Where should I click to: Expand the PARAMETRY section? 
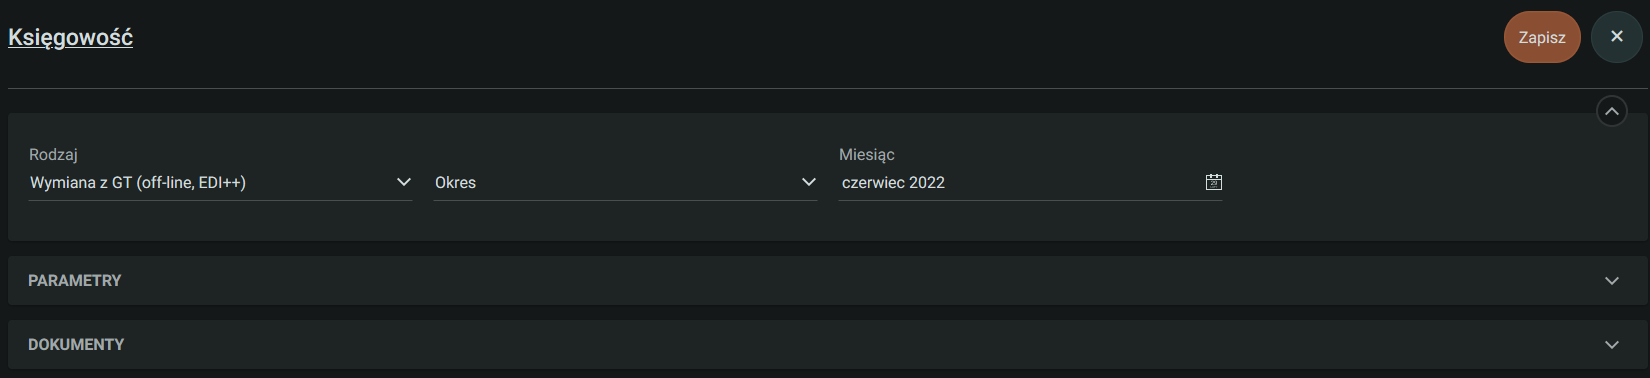pos(827,281)
